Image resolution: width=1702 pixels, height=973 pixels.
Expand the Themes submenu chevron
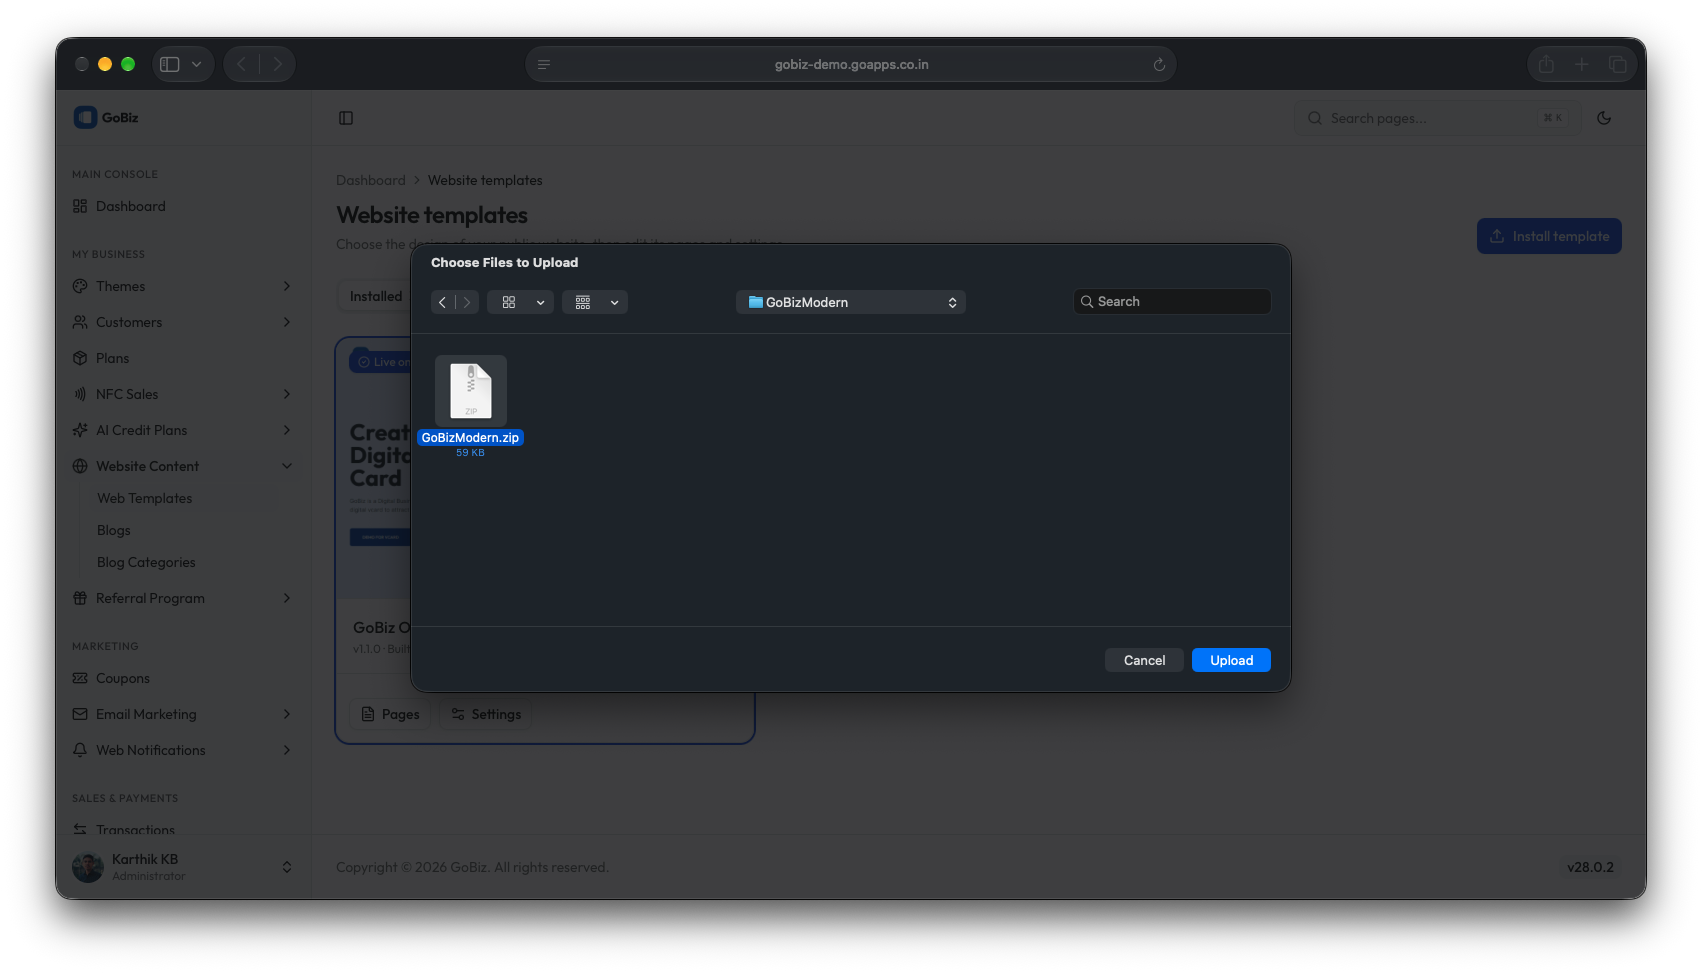coord(287,286)
